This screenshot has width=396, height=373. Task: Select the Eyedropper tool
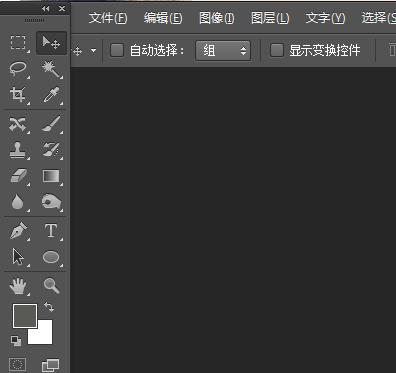tap(51, 95)
